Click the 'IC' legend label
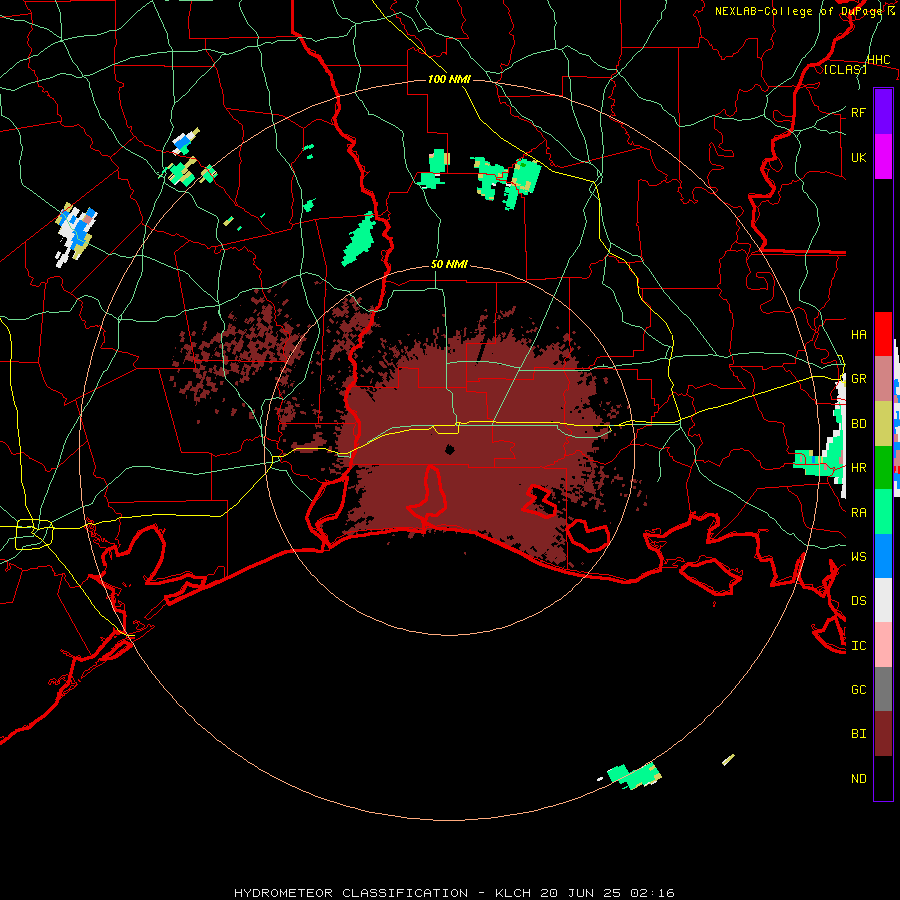The height and width of the screenshot is (900, 900). pyautogui.click(x=859, y=645)
